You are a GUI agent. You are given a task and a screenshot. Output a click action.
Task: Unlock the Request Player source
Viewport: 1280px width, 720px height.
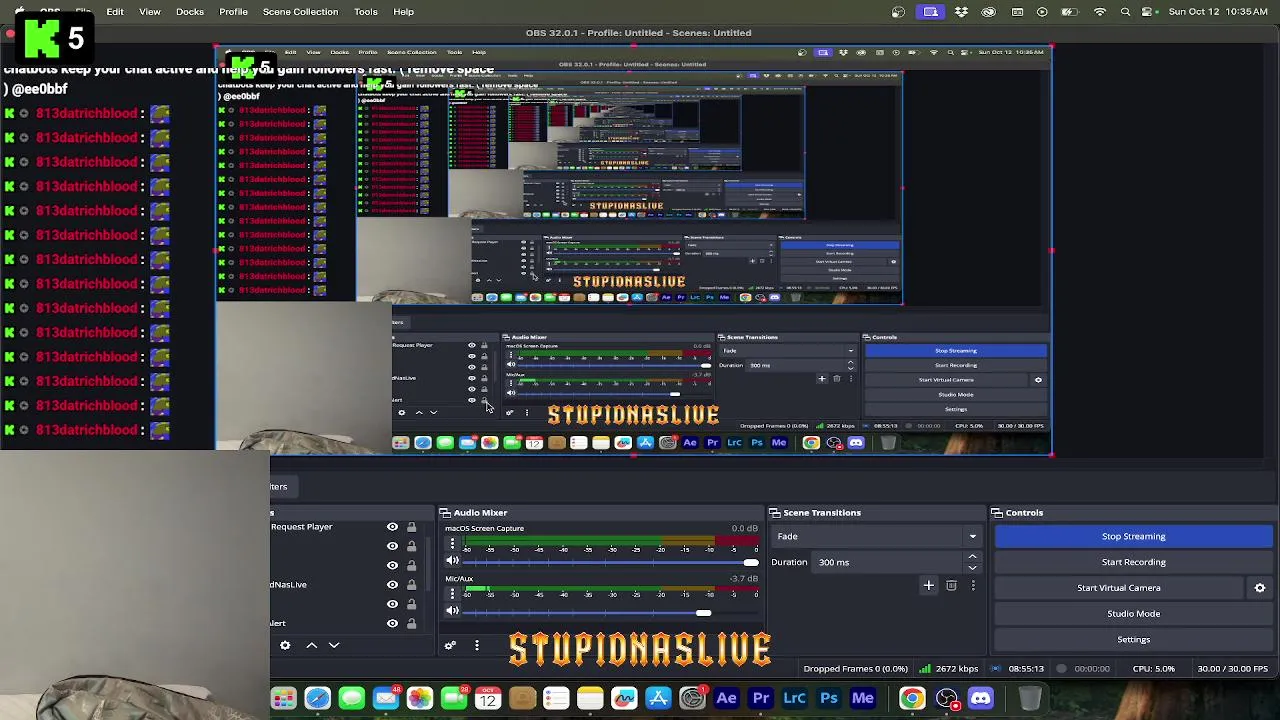pos(411,527)
